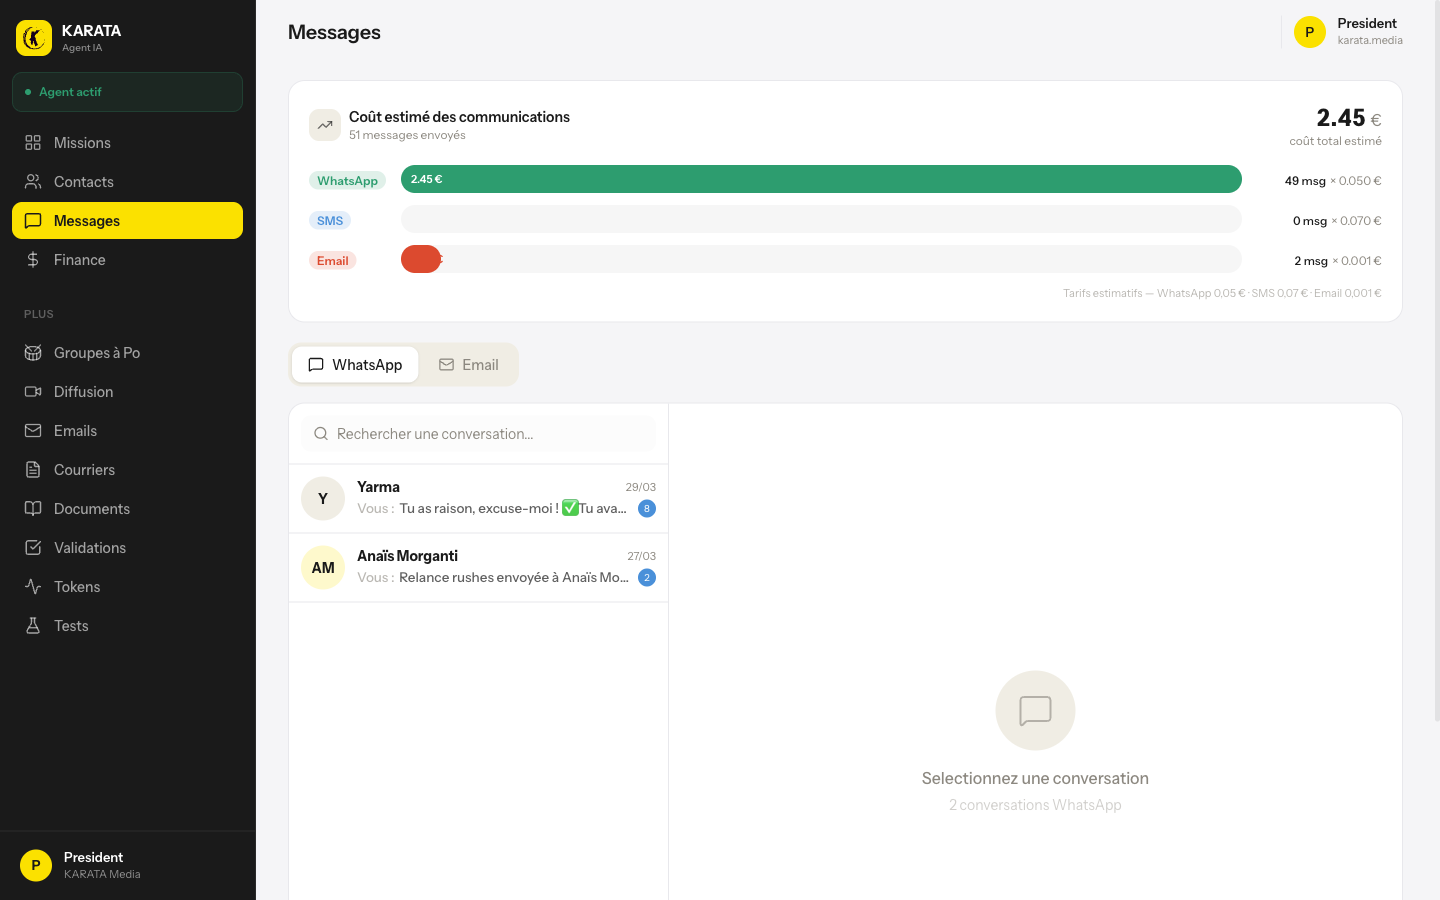Click 'Coût estimé des communications' title
1440x900 pixels.
459,117
